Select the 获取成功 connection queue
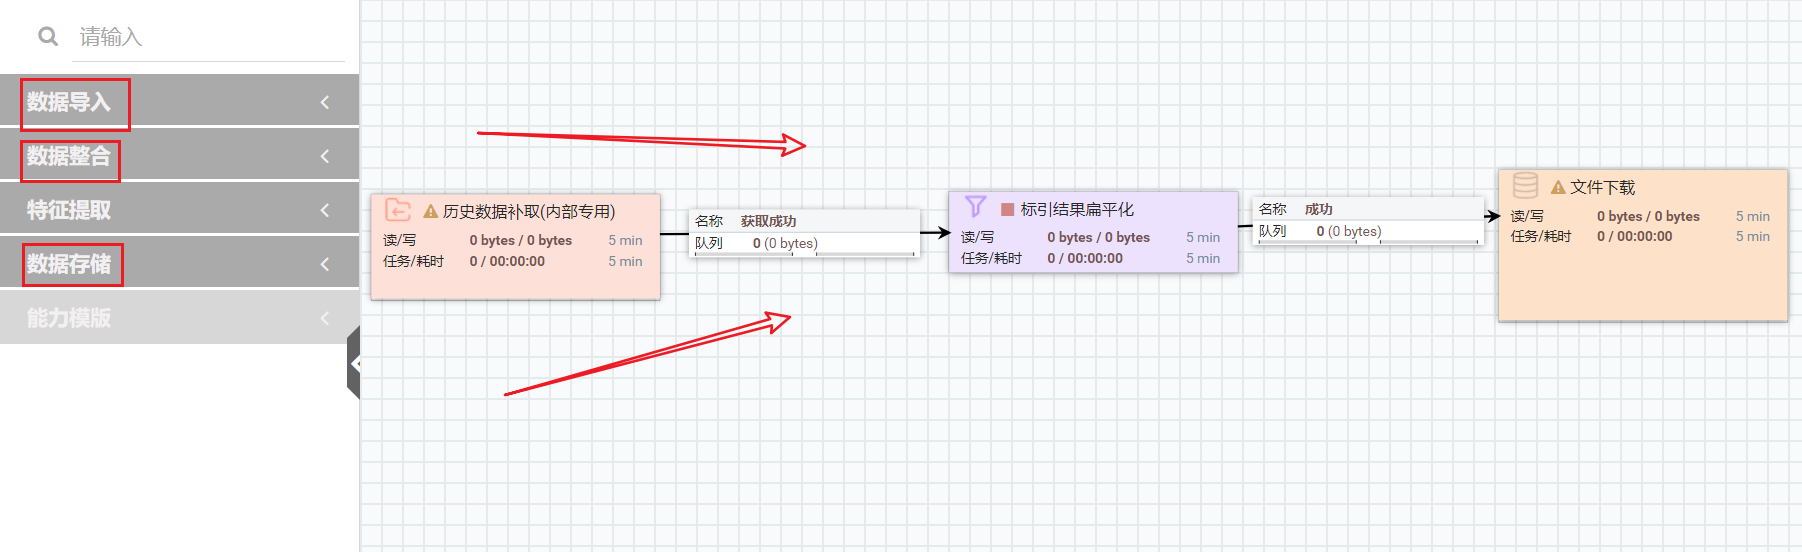 point(804,232)
